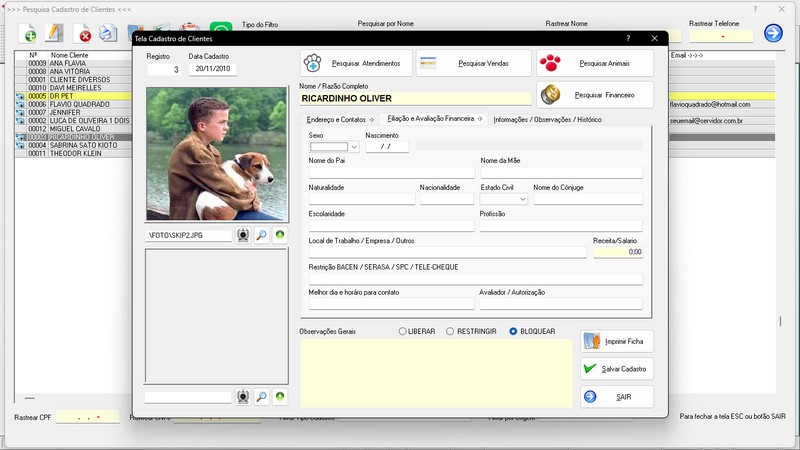Click photo icon beside FLAVIO QUADRADO row

pyautogui.click(x=20, y=104)
